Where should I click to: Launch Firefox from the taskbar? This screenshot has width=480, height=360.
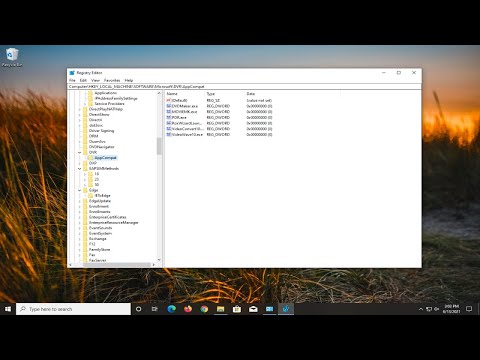pos(188,309)
